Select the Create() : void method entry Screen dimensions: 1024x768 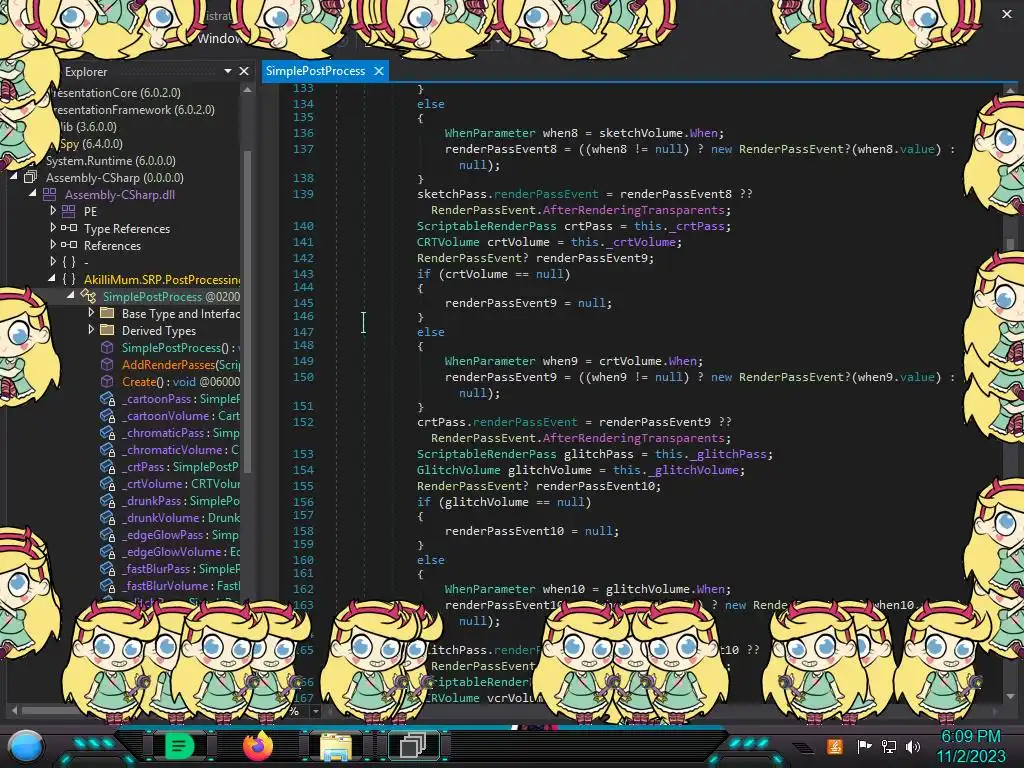pyautogui.click(x=181, y=381)
